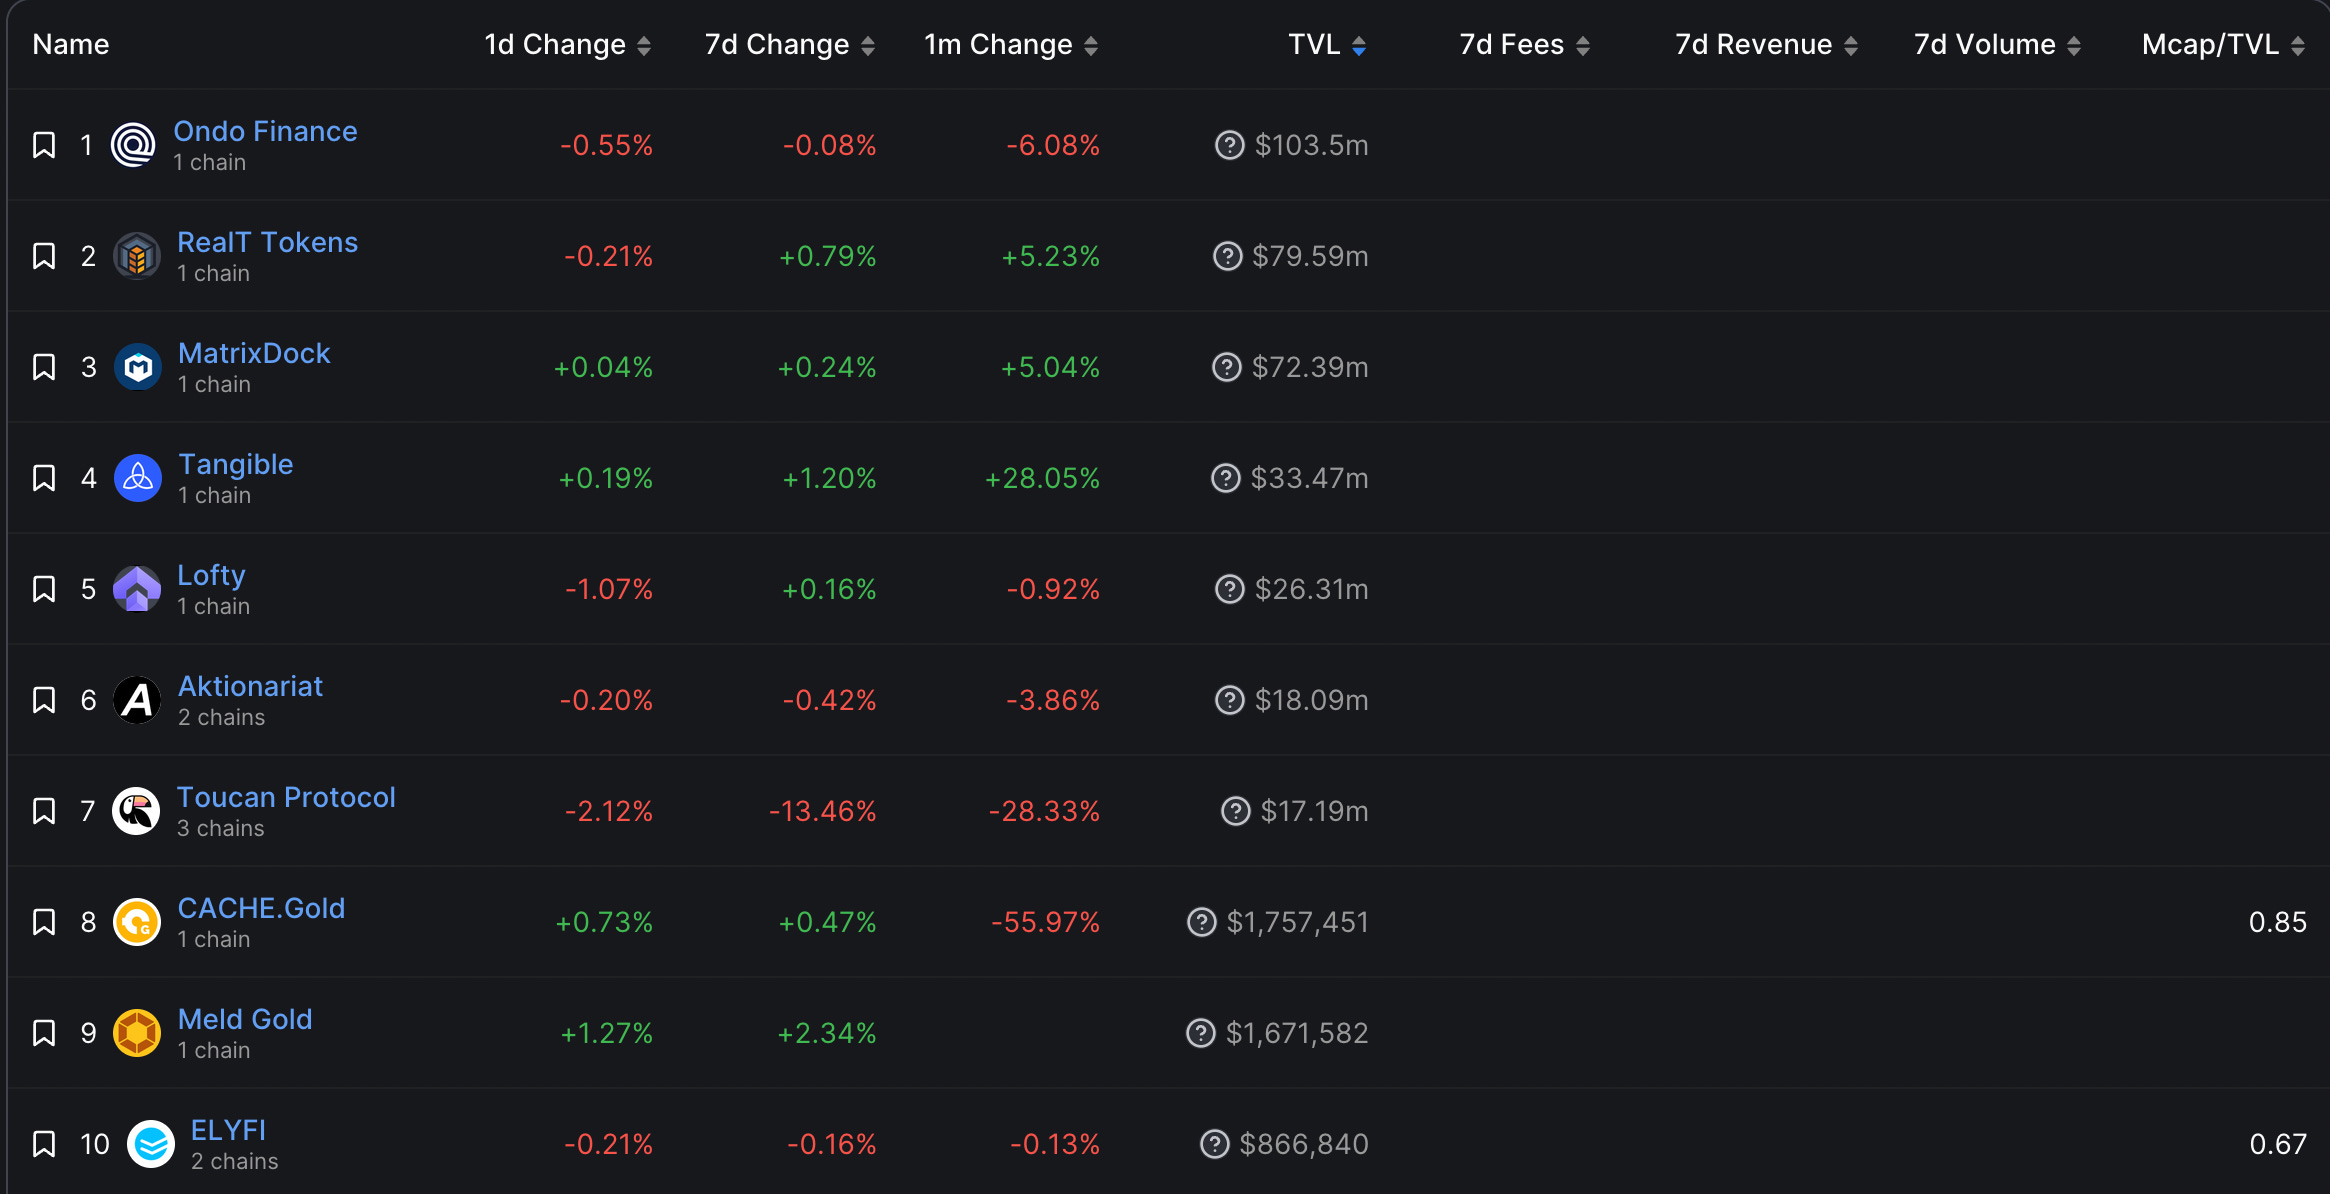Click the Ondo Finance logo icon

point(133,145)
